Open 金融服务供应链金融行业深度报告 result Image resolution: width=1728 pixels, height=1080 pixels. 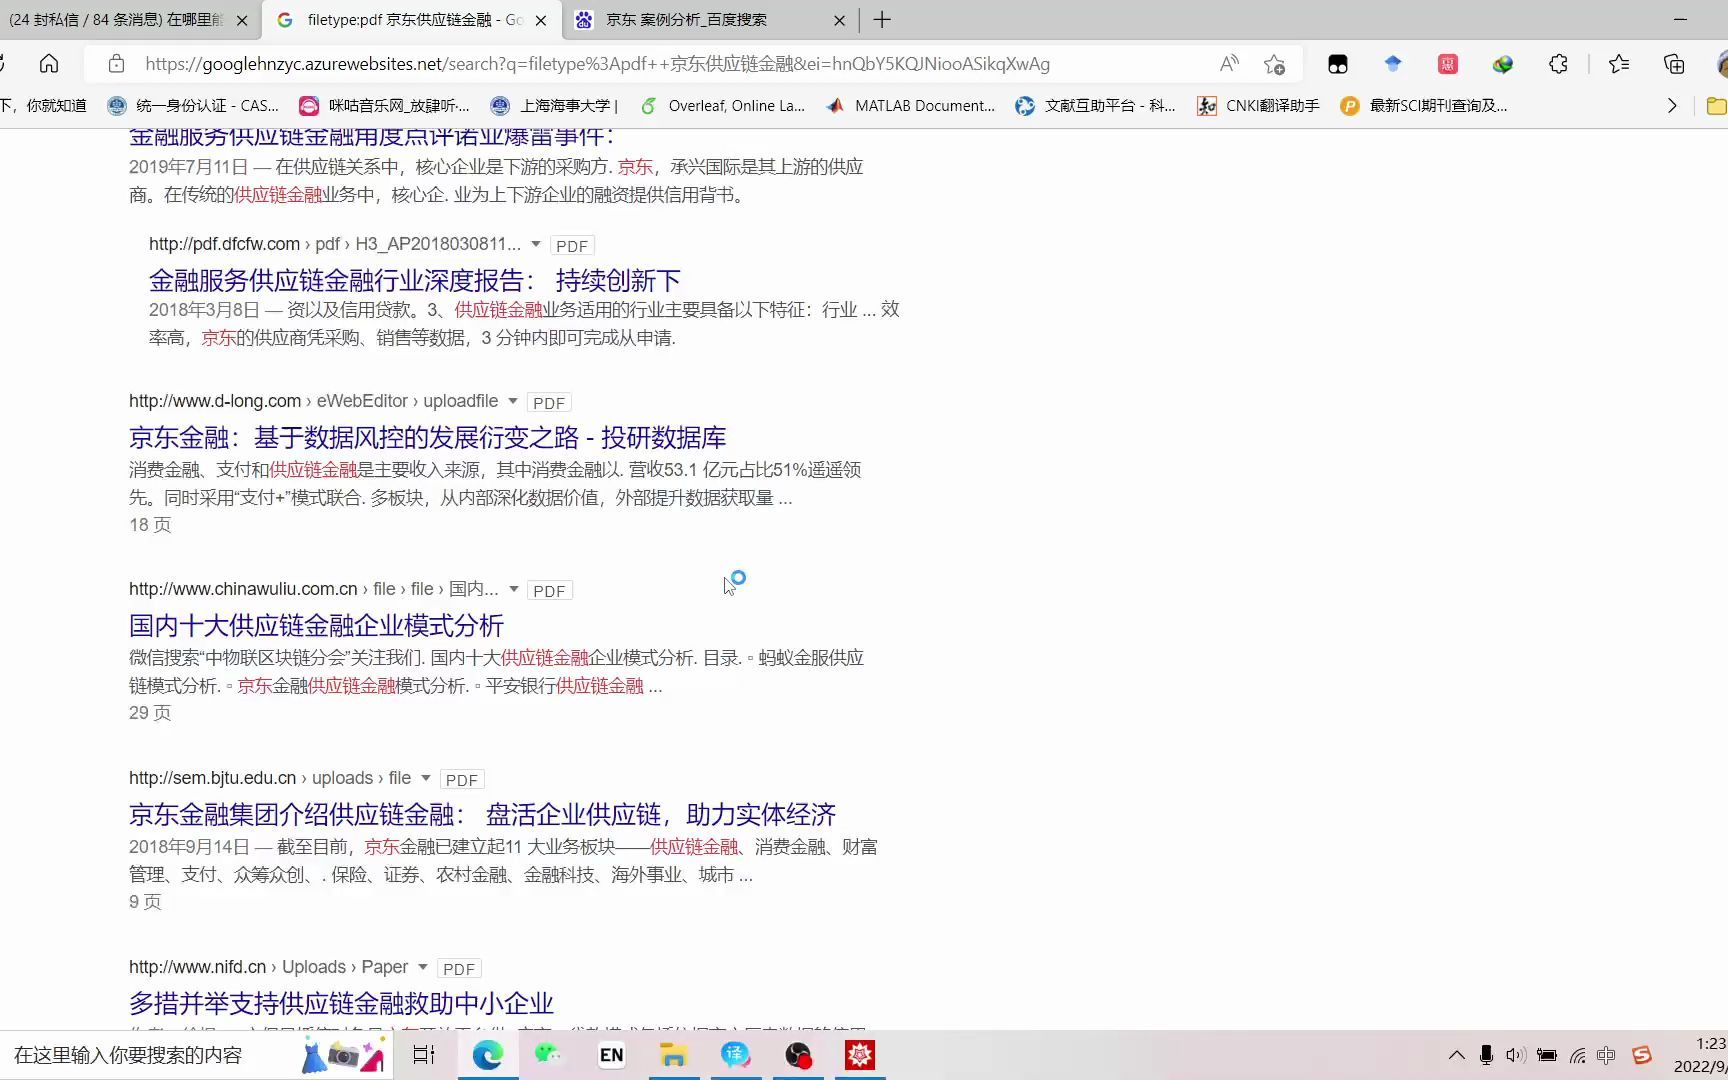click(x=415, y=280)
